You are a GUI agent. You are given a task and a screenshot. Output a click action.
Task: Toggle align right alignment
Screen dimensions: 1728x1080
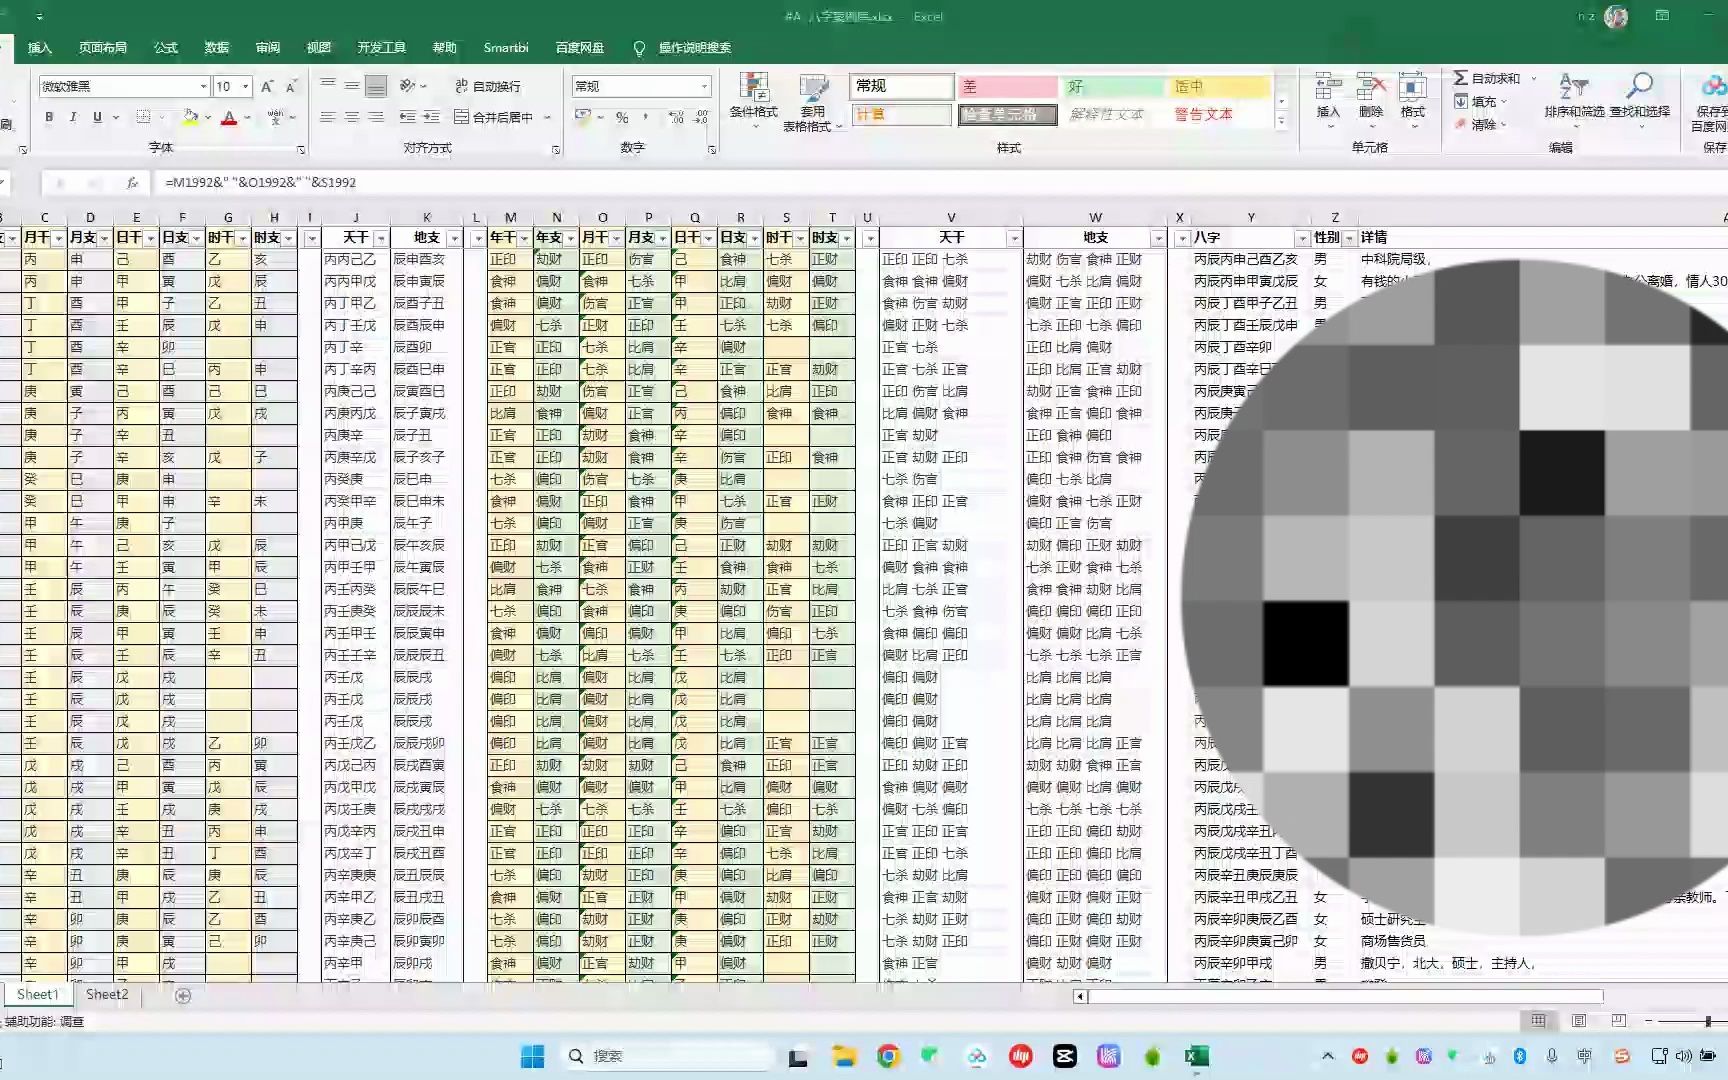tap(376, 117)
